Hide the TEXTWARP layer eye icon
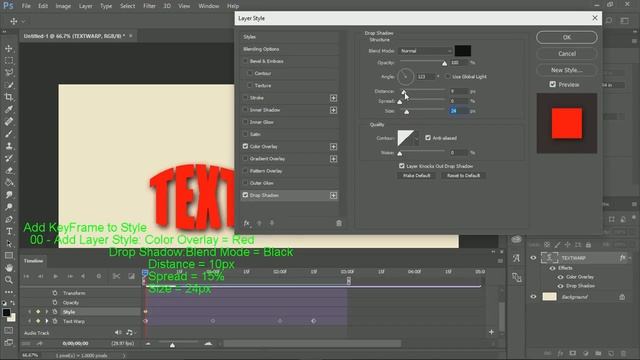The height and width of the screenshot is (360, 640). click(x=533, y=258)
